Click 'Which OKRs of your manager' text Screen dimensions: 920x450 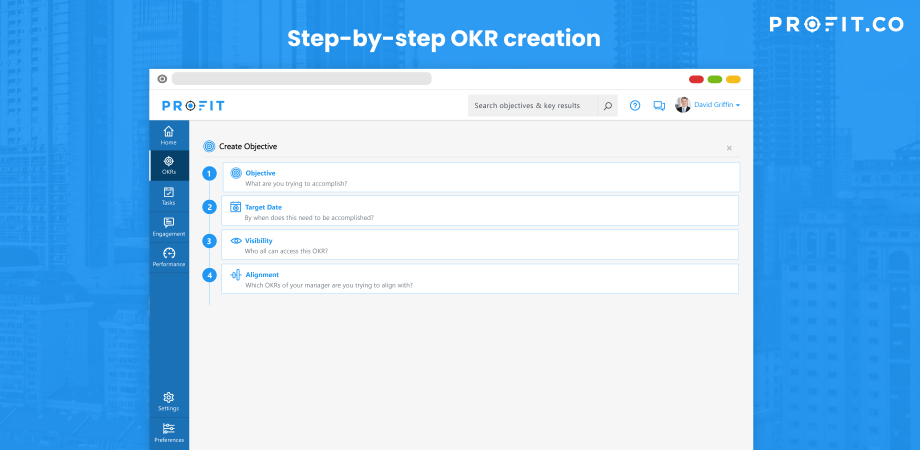(x=288, y=286)
